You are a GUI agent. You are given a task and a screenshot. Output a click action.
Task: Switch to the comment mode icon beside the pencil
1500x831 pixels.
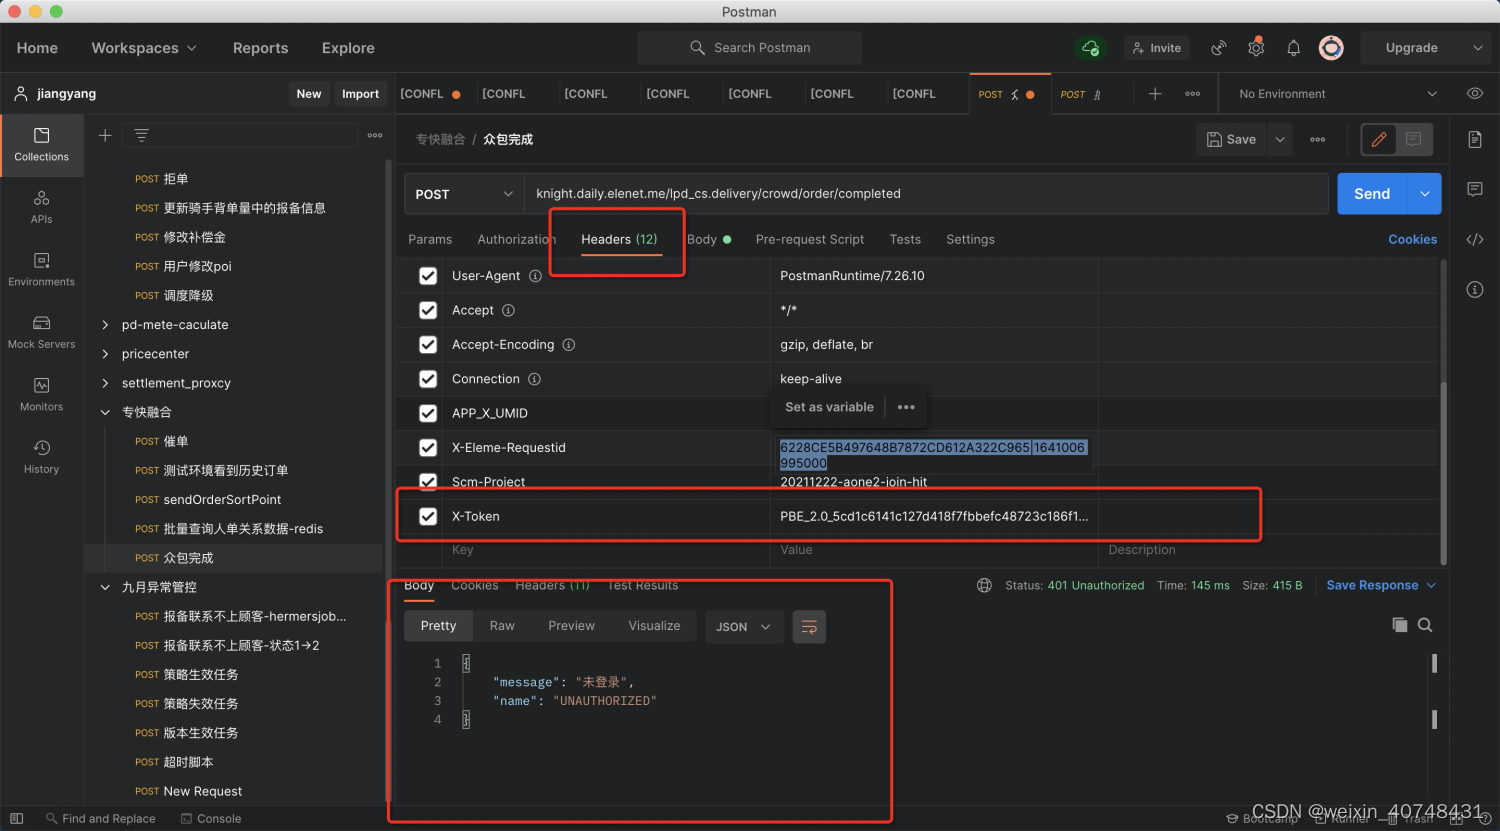(1414, 140)
